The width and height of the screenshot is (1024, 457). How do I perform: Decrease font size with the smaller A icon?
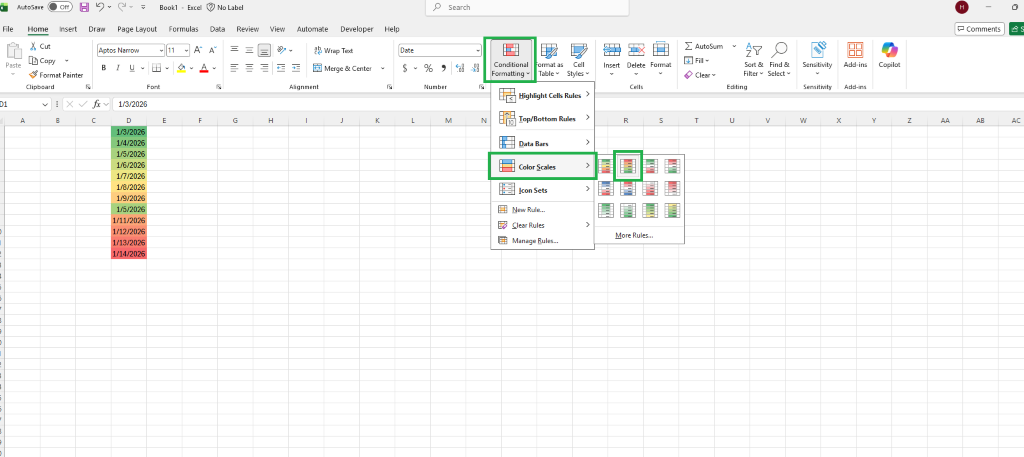212,50
